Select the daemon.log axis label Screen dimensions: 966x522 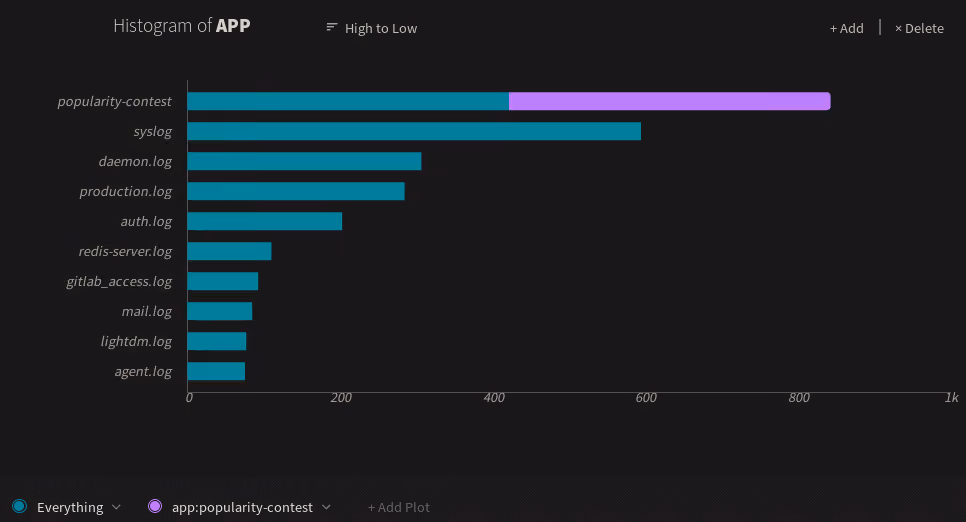(x=135, y=161)
